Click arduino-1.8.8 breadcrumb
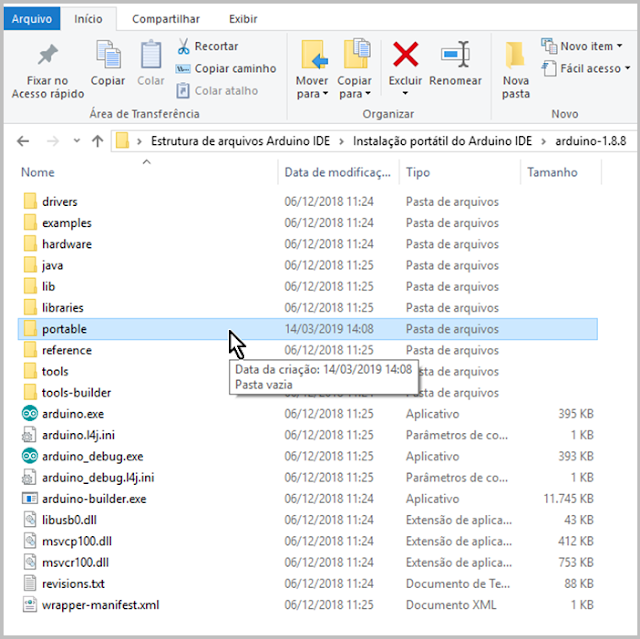Image resolution: width=640 pixels, height=639 pixels. click(591, 141)
